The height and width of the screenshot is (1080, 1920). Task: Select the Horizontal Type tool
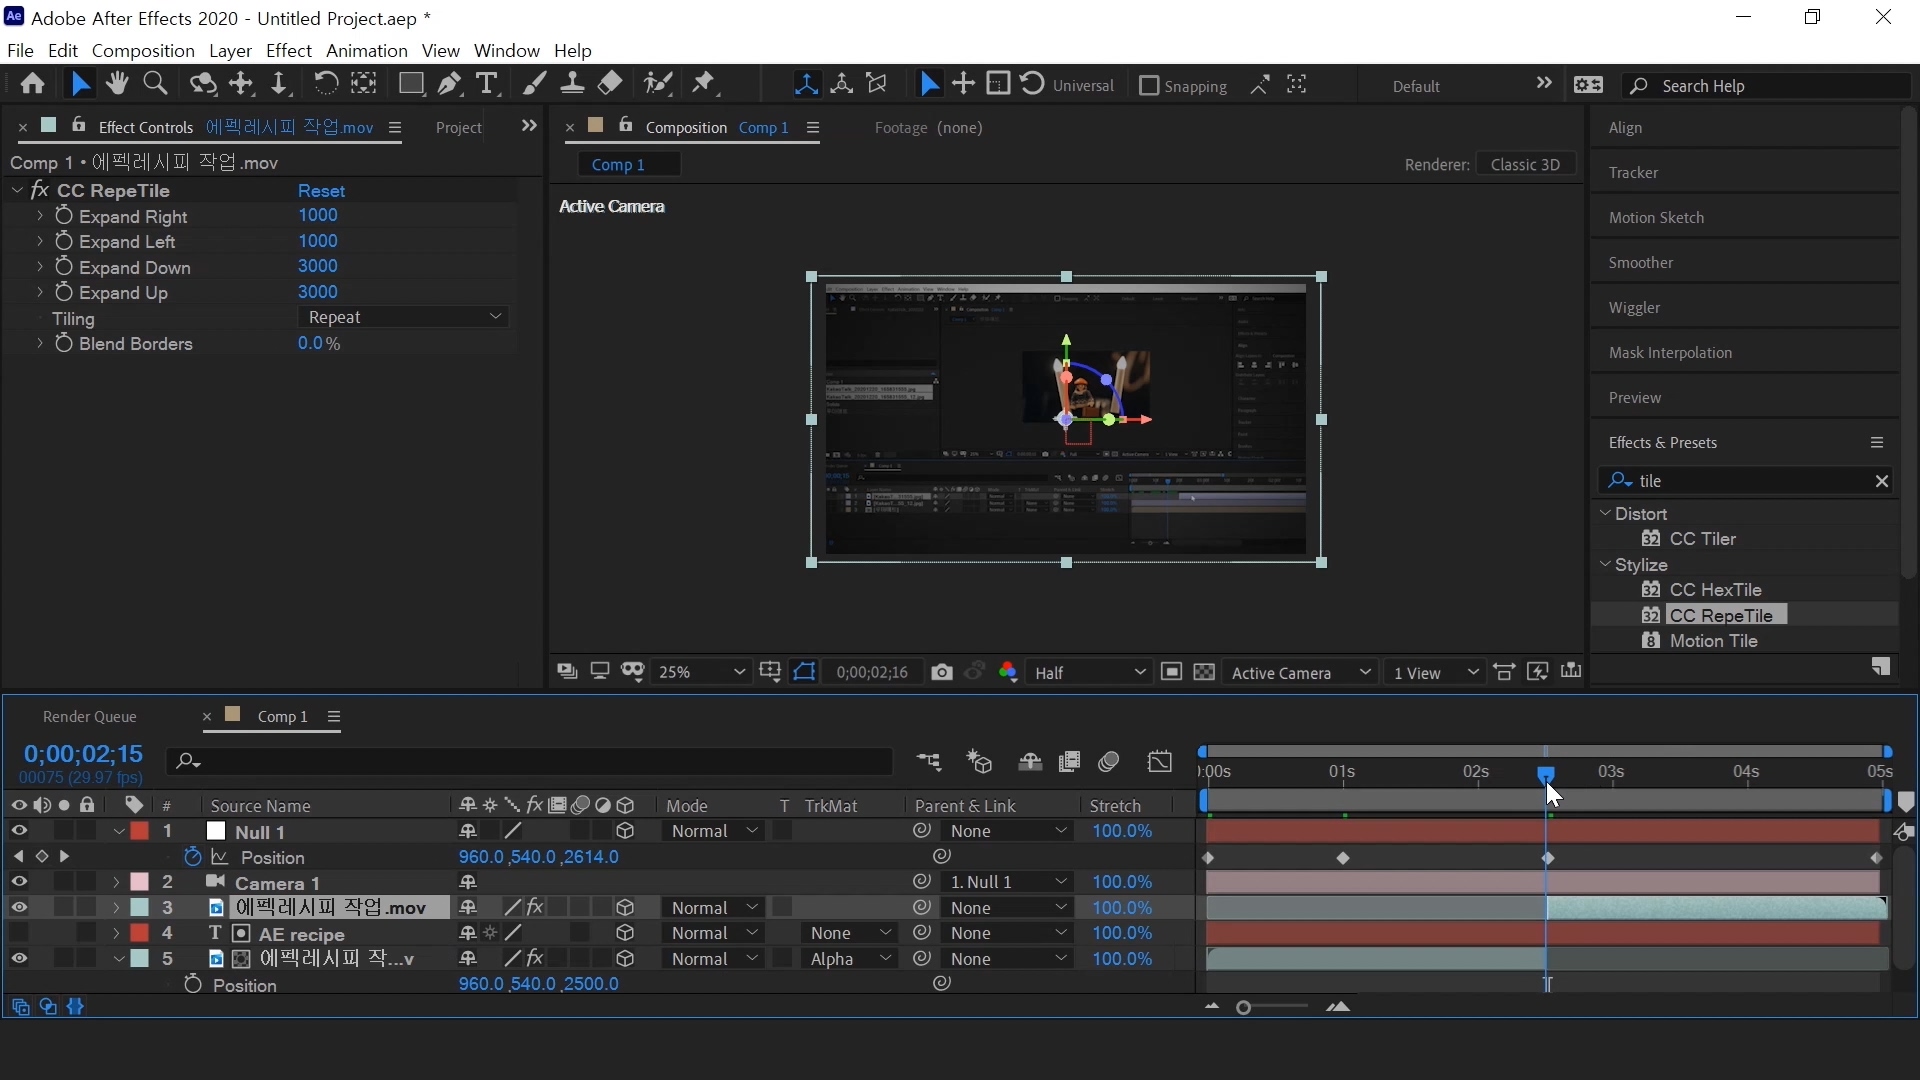tap(487, 84)
